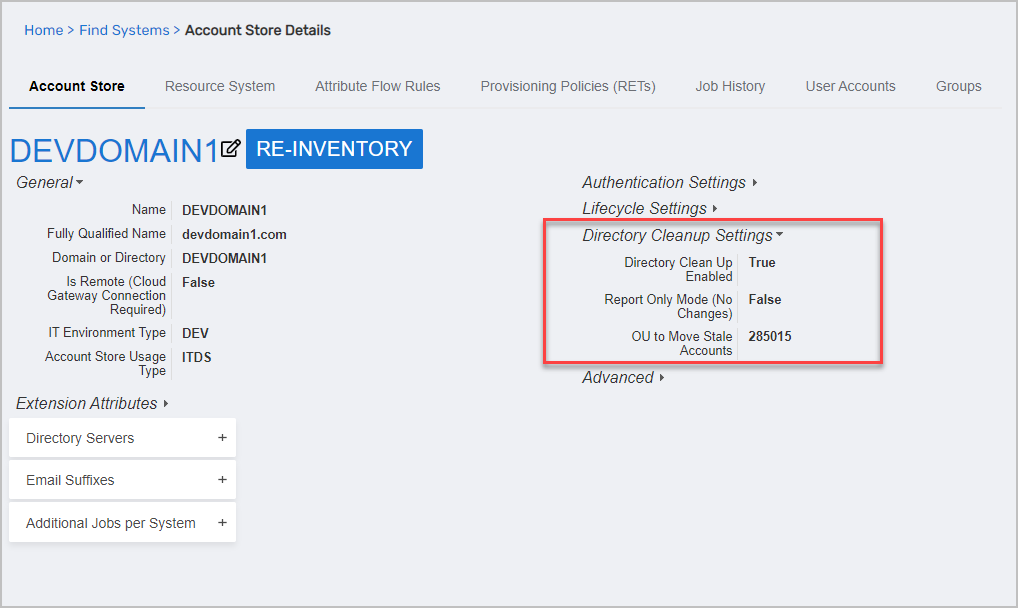Expand Authentication Settings section
The image size is (1018, 608).
[x=669, y=183]
